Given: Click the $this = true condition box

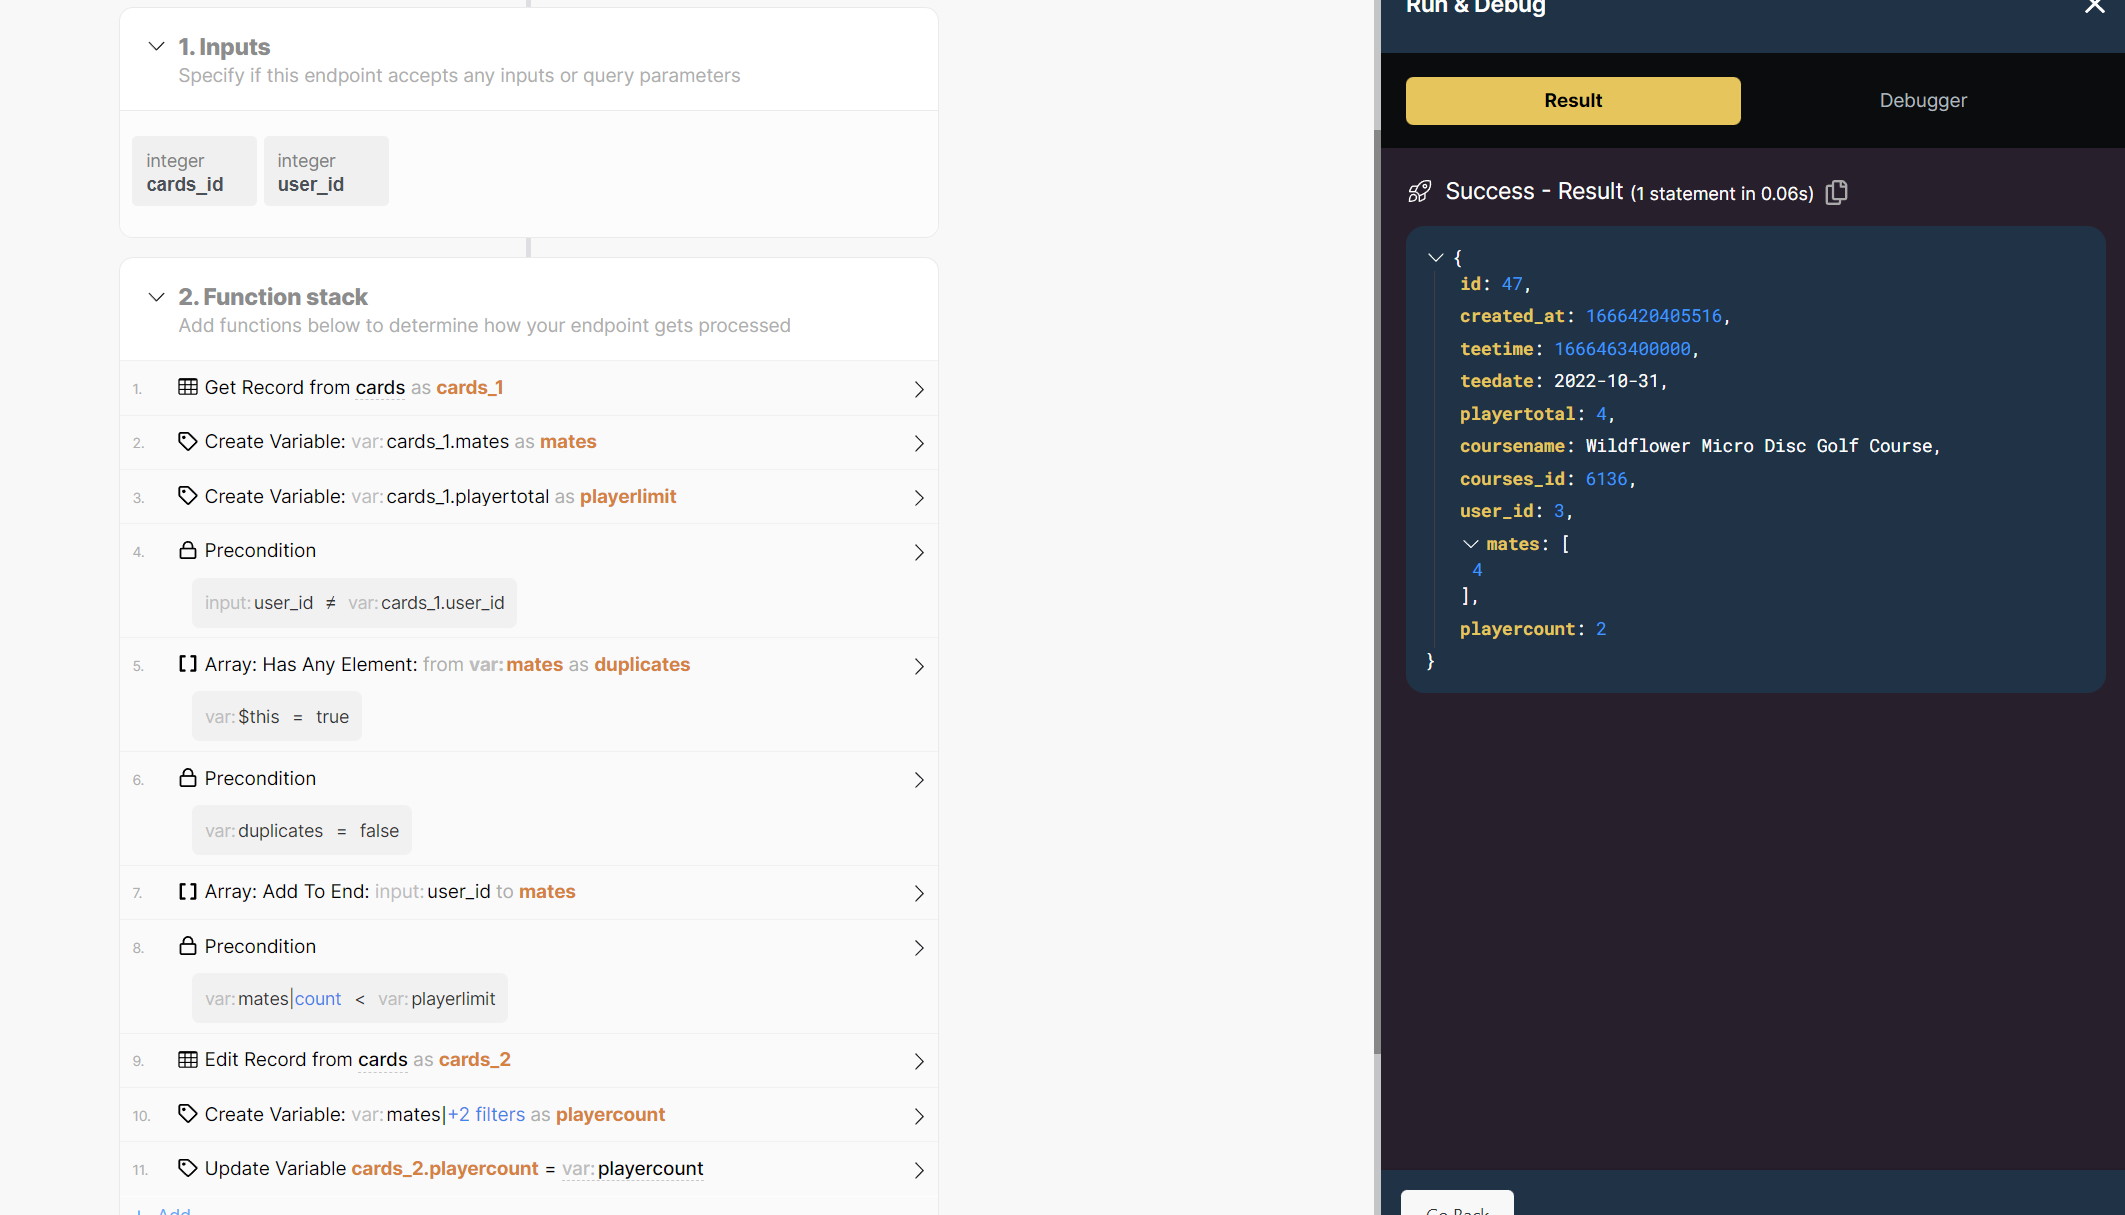Looking at the screenshot, I should (277, 717).
